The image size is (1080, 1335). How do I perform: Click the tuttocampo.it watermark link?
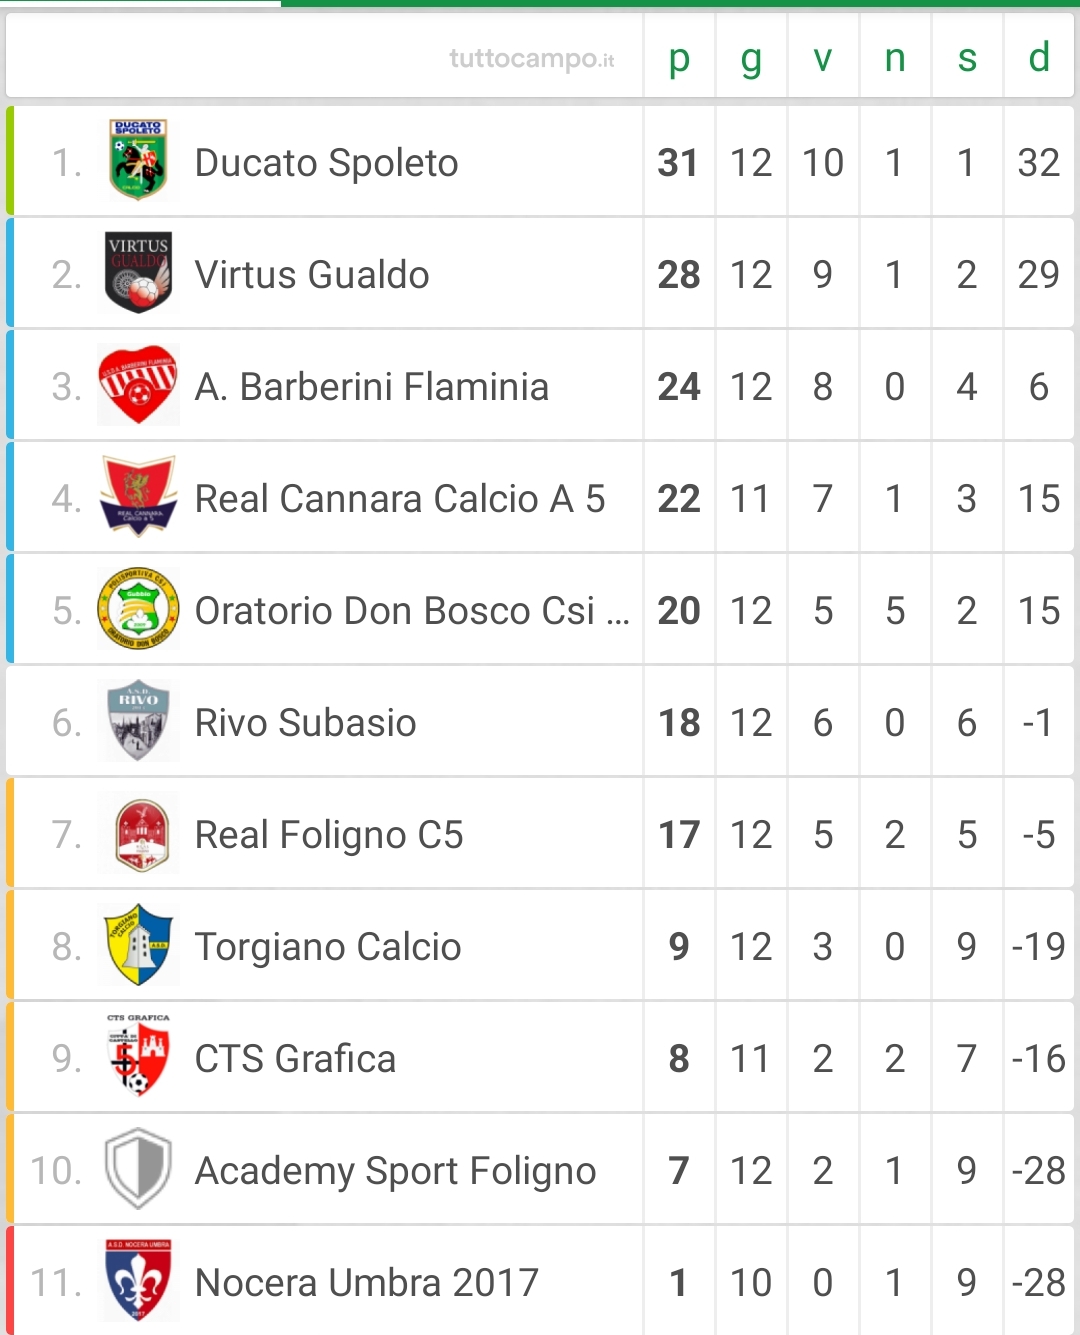click(x=532, y=59)
